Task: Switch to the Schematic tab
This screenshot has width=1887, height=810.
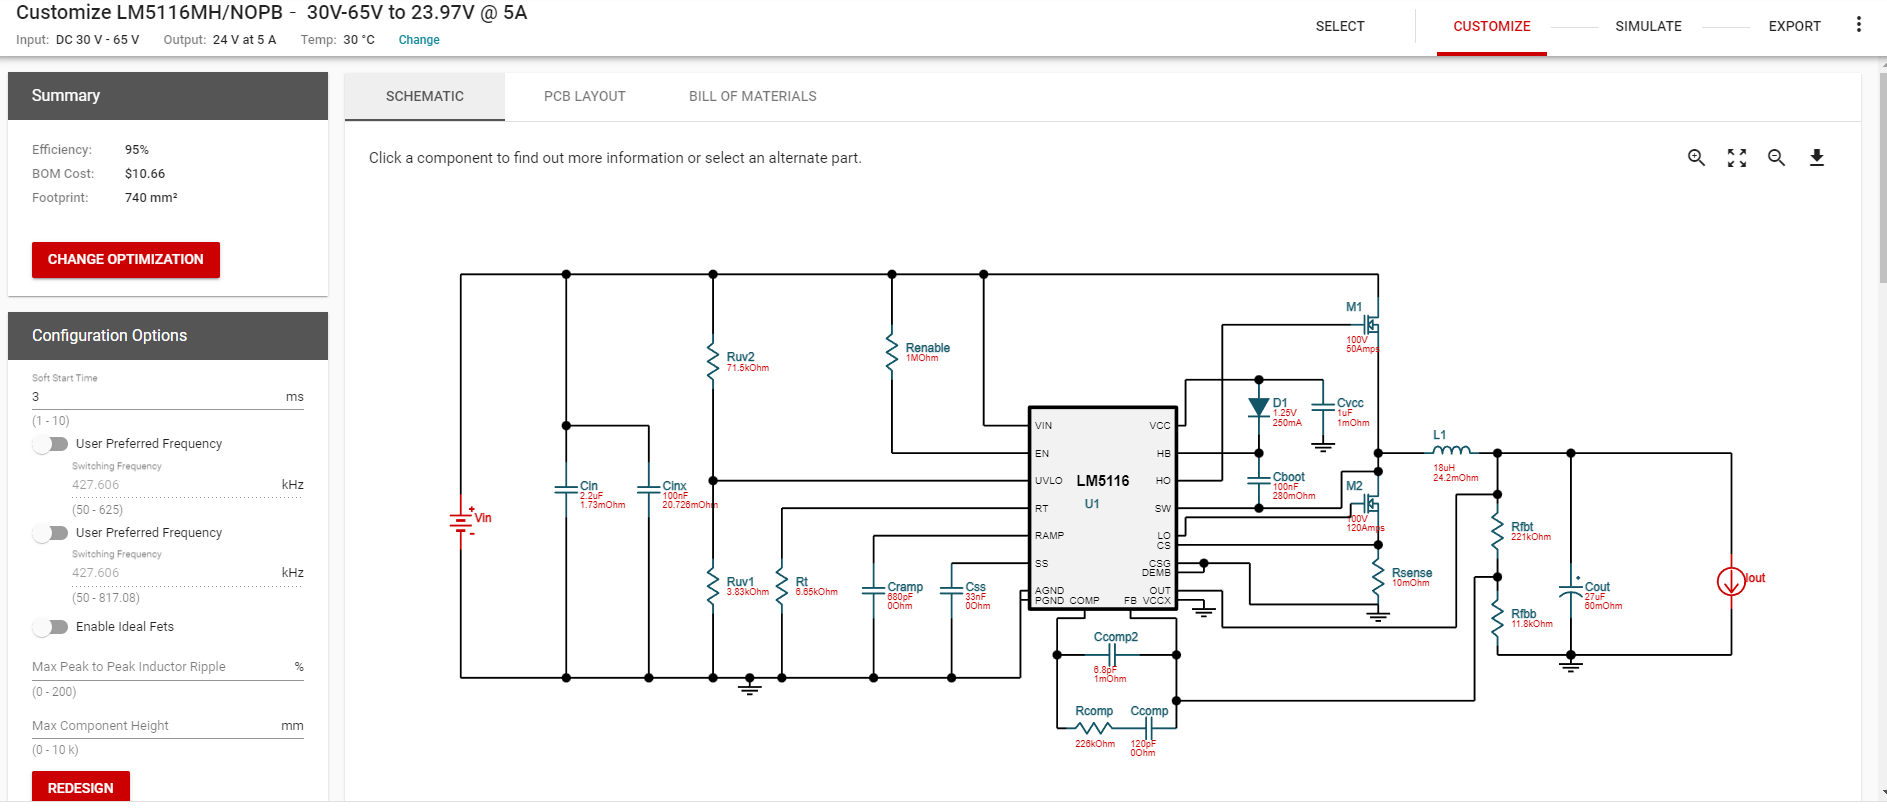Action: (425, 96)
